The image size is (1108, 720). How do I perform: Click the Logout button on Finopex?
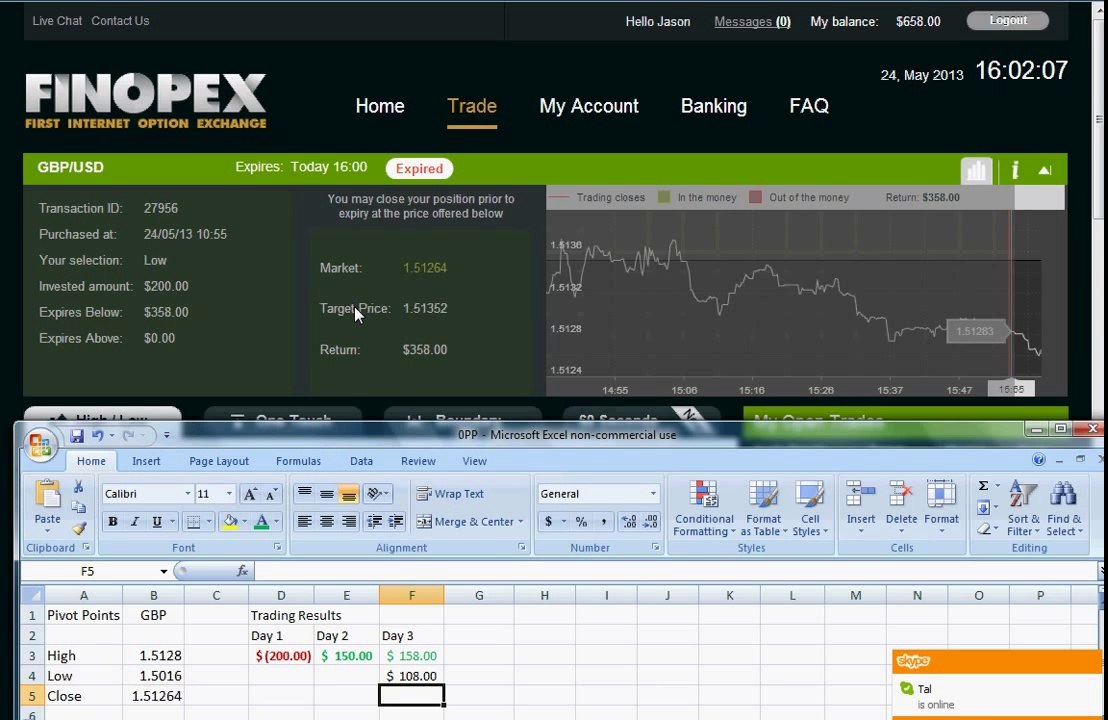[1008, 20]
